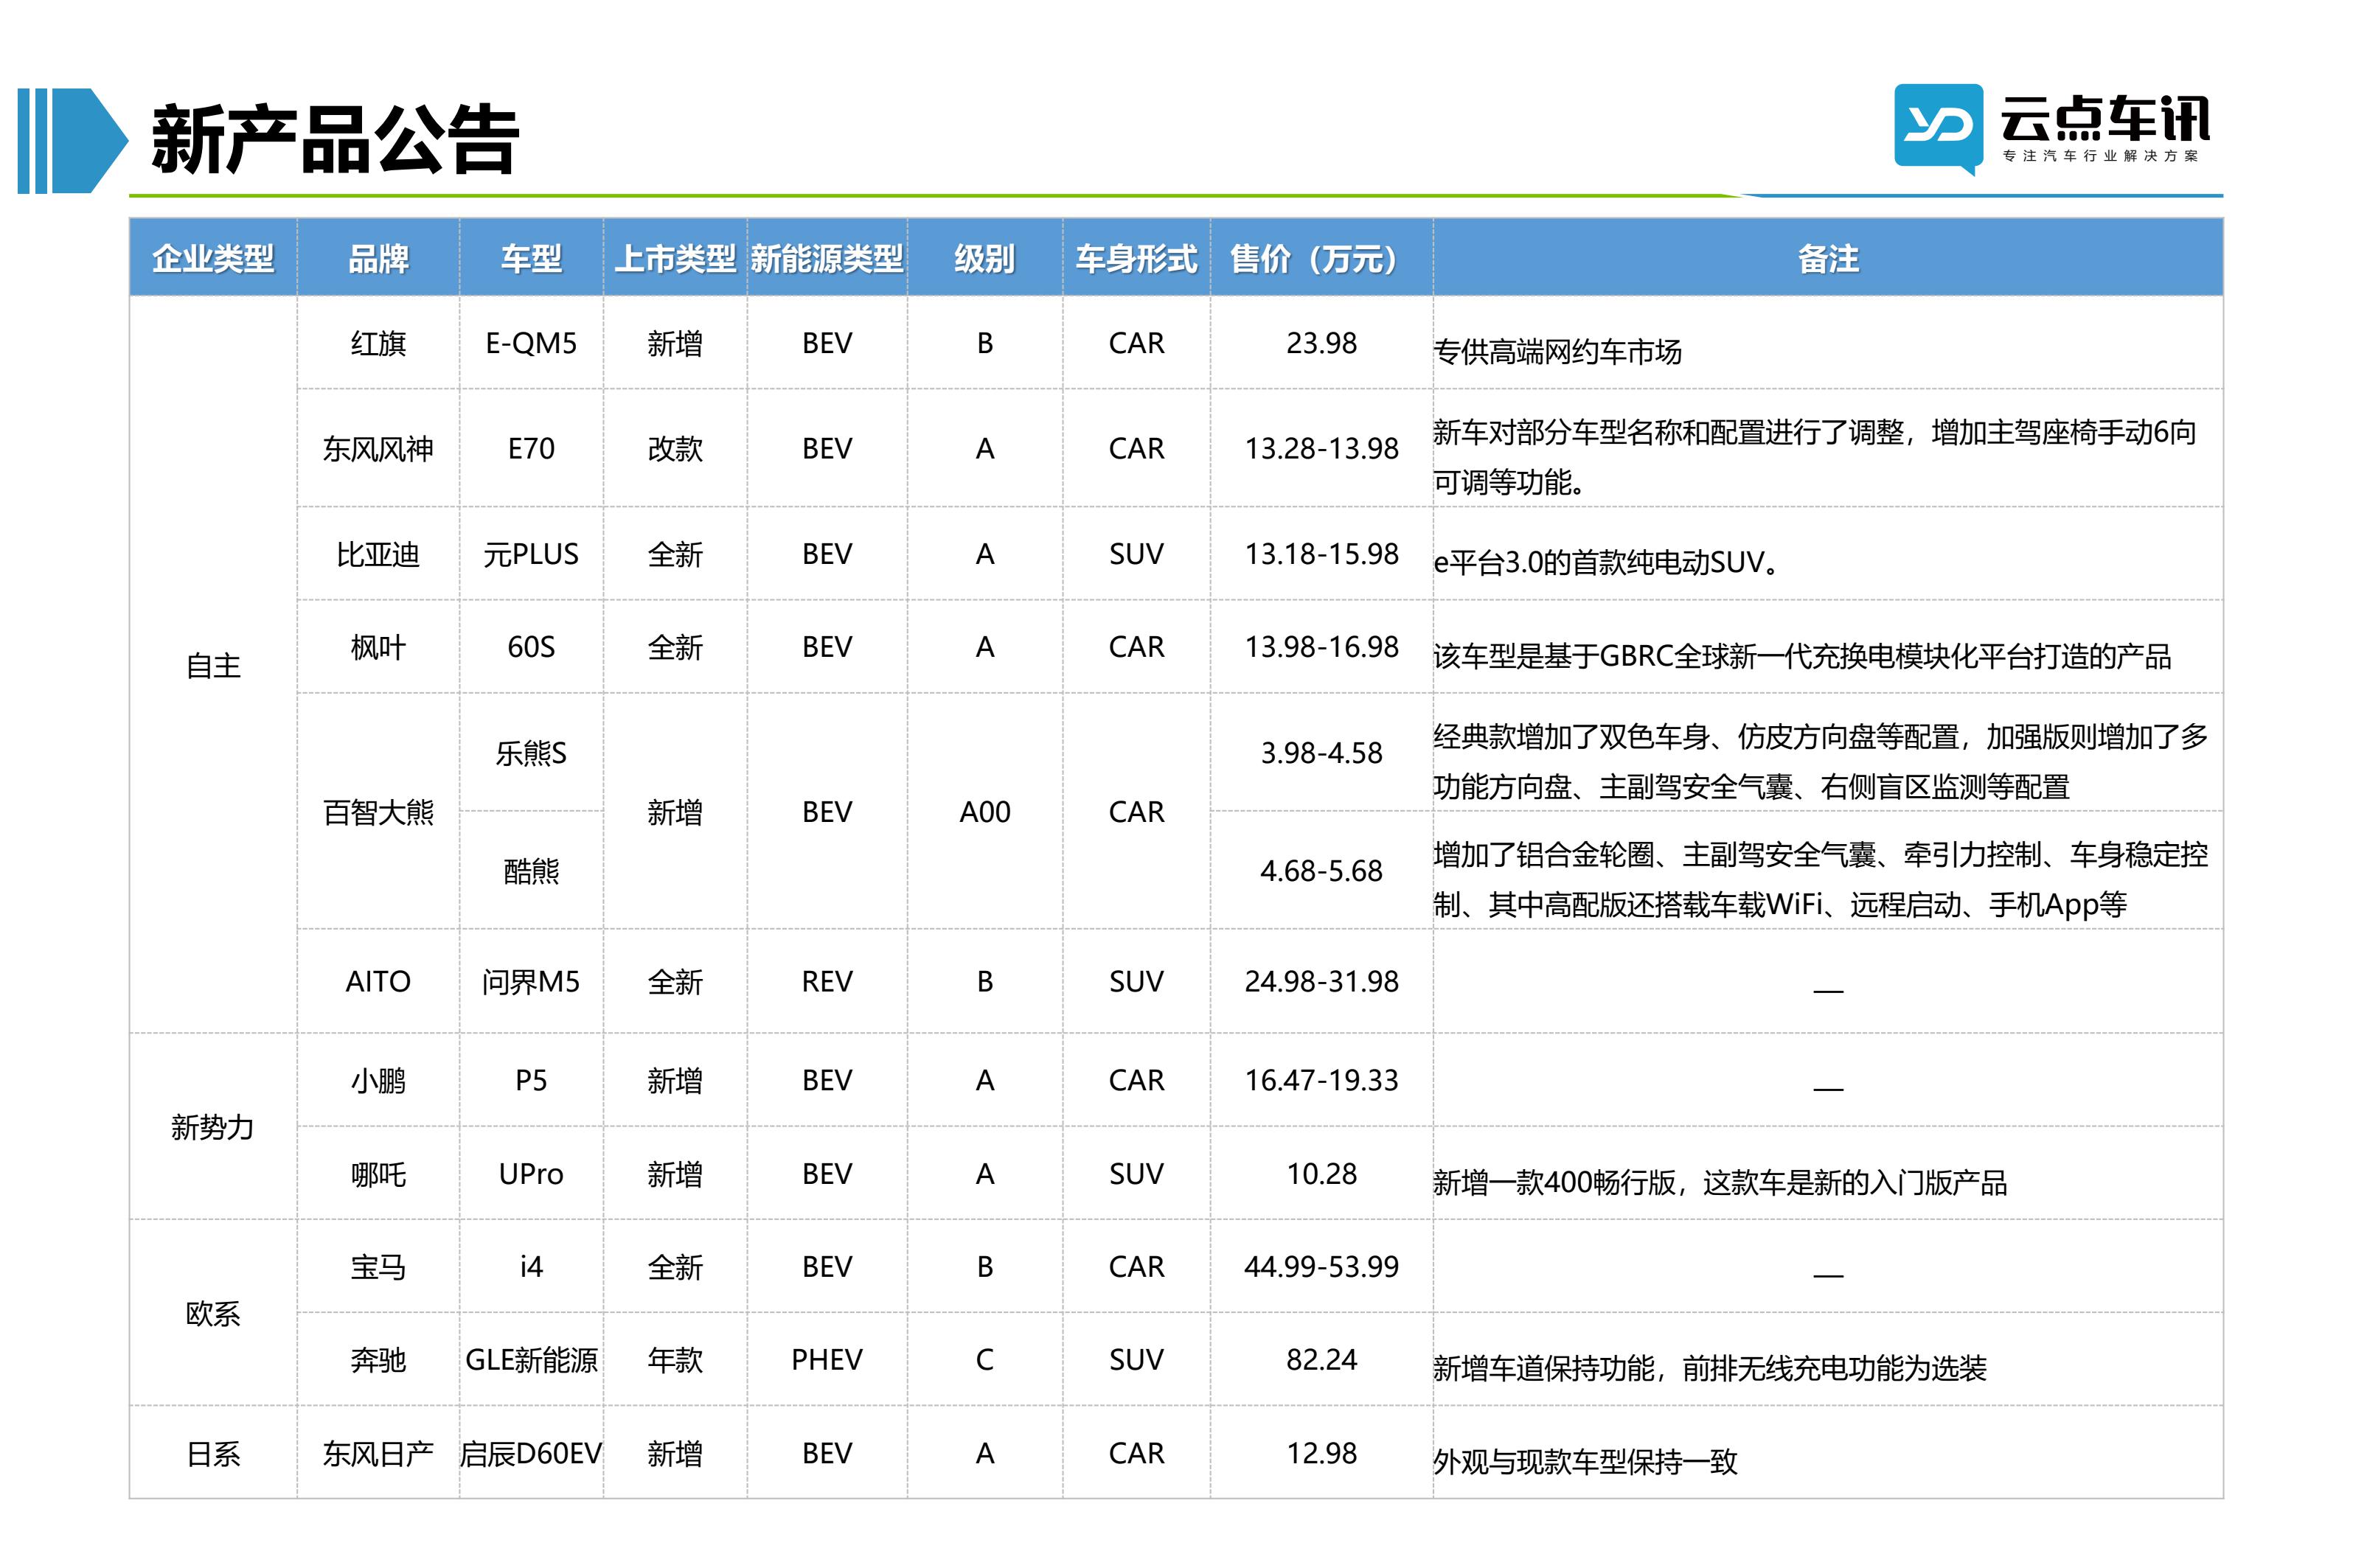Click the PHEV energy type cell
Image resolution: width=2353 pixels, height=1568 pixels.
tap(827, 1360)
